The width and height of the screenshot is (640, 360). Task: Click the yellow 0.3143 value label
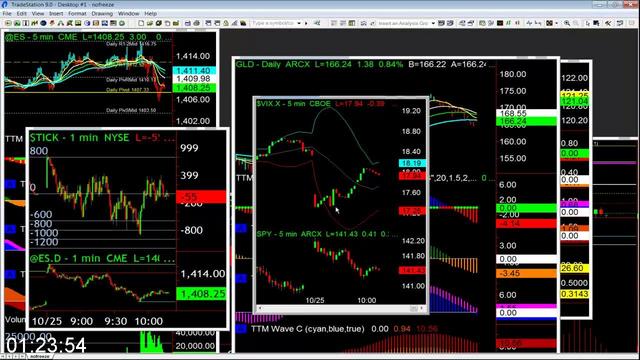point(574,294)
